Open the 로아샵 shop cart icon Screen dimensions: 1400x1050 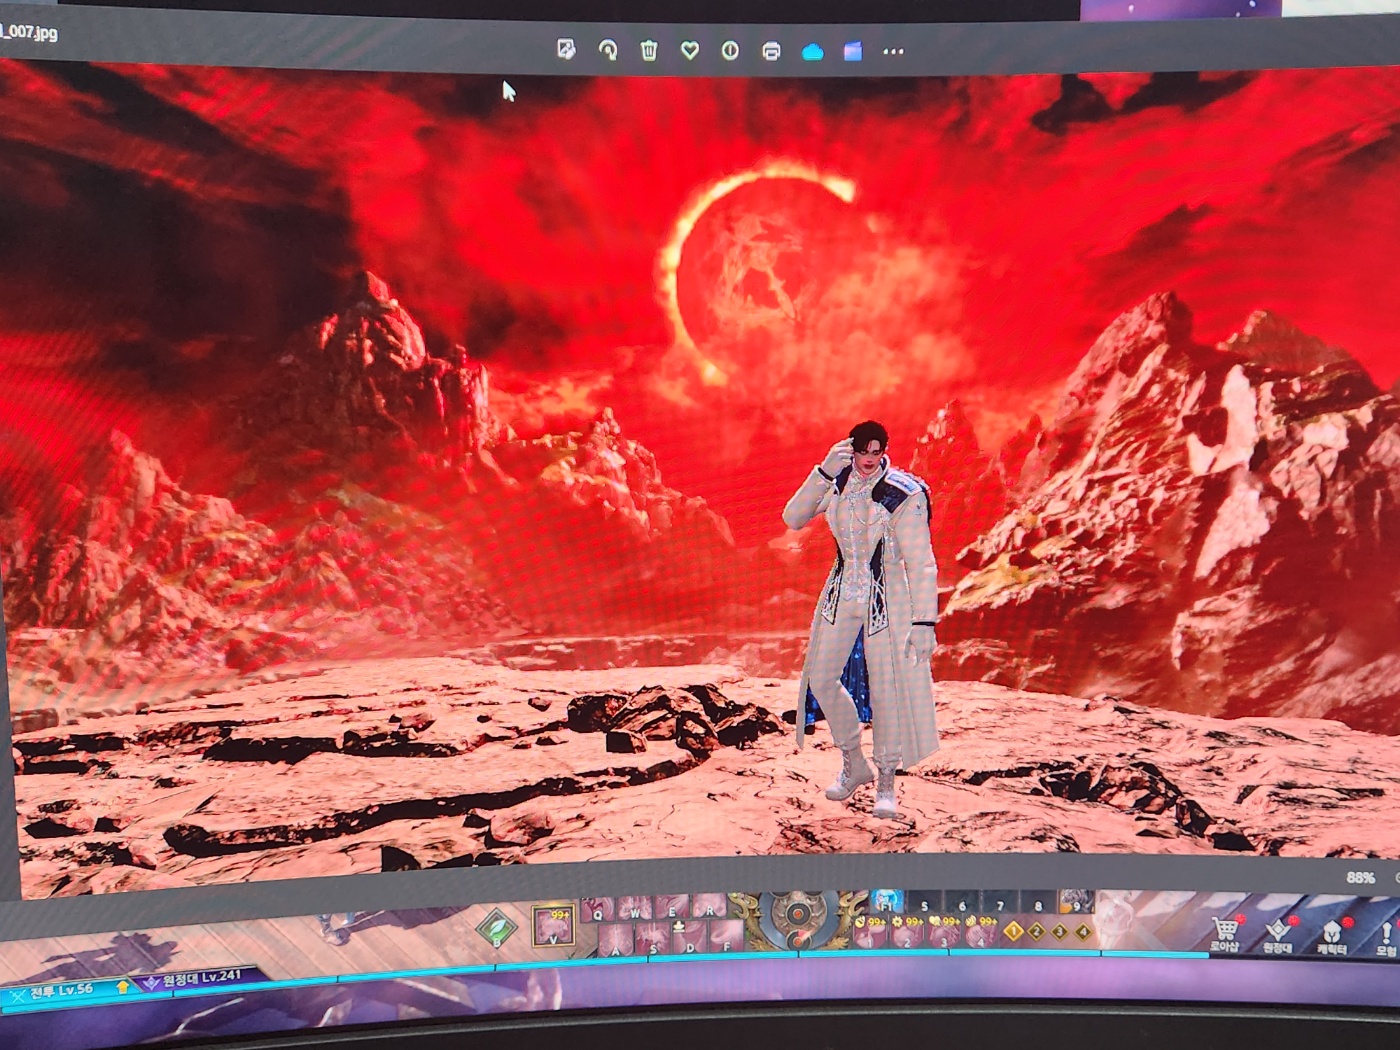click(x=1225, y=934)
